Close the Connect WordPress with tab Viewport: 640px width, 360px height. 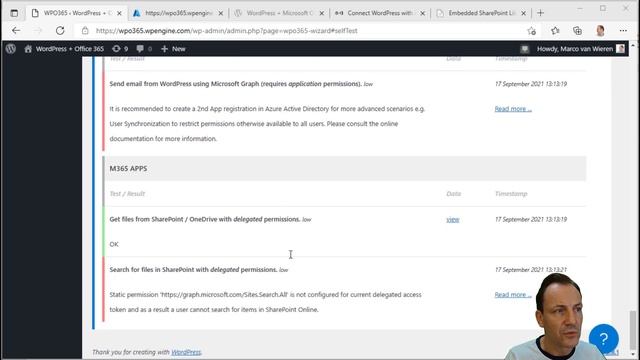(422, 13)
